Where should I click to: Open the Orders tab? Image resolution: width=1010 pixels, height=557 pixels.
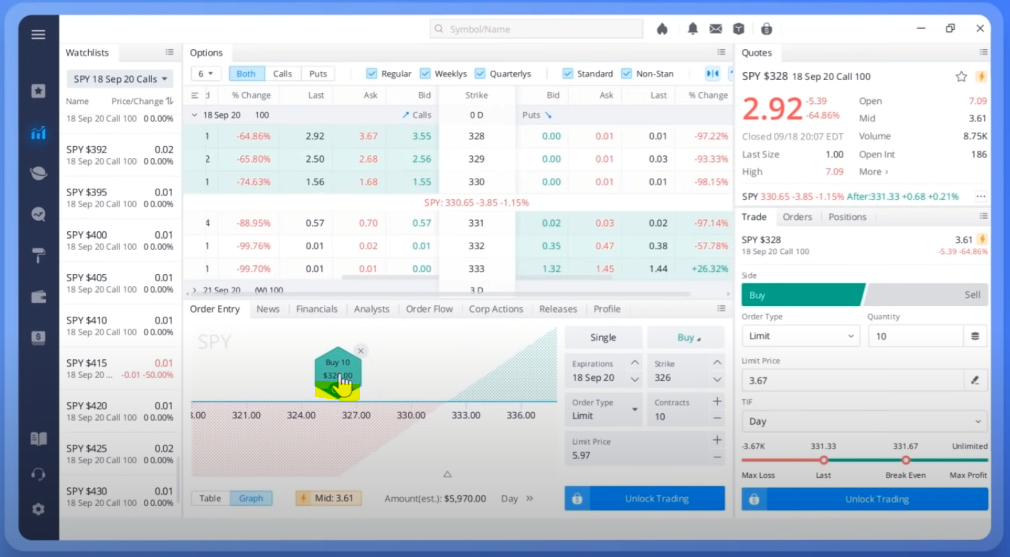(x=797, y=217)
